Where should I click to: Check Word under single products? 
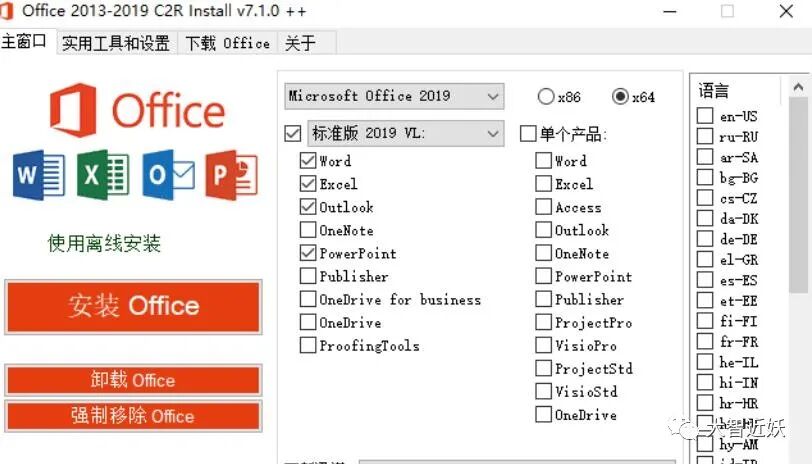click(x=543, y=161)
